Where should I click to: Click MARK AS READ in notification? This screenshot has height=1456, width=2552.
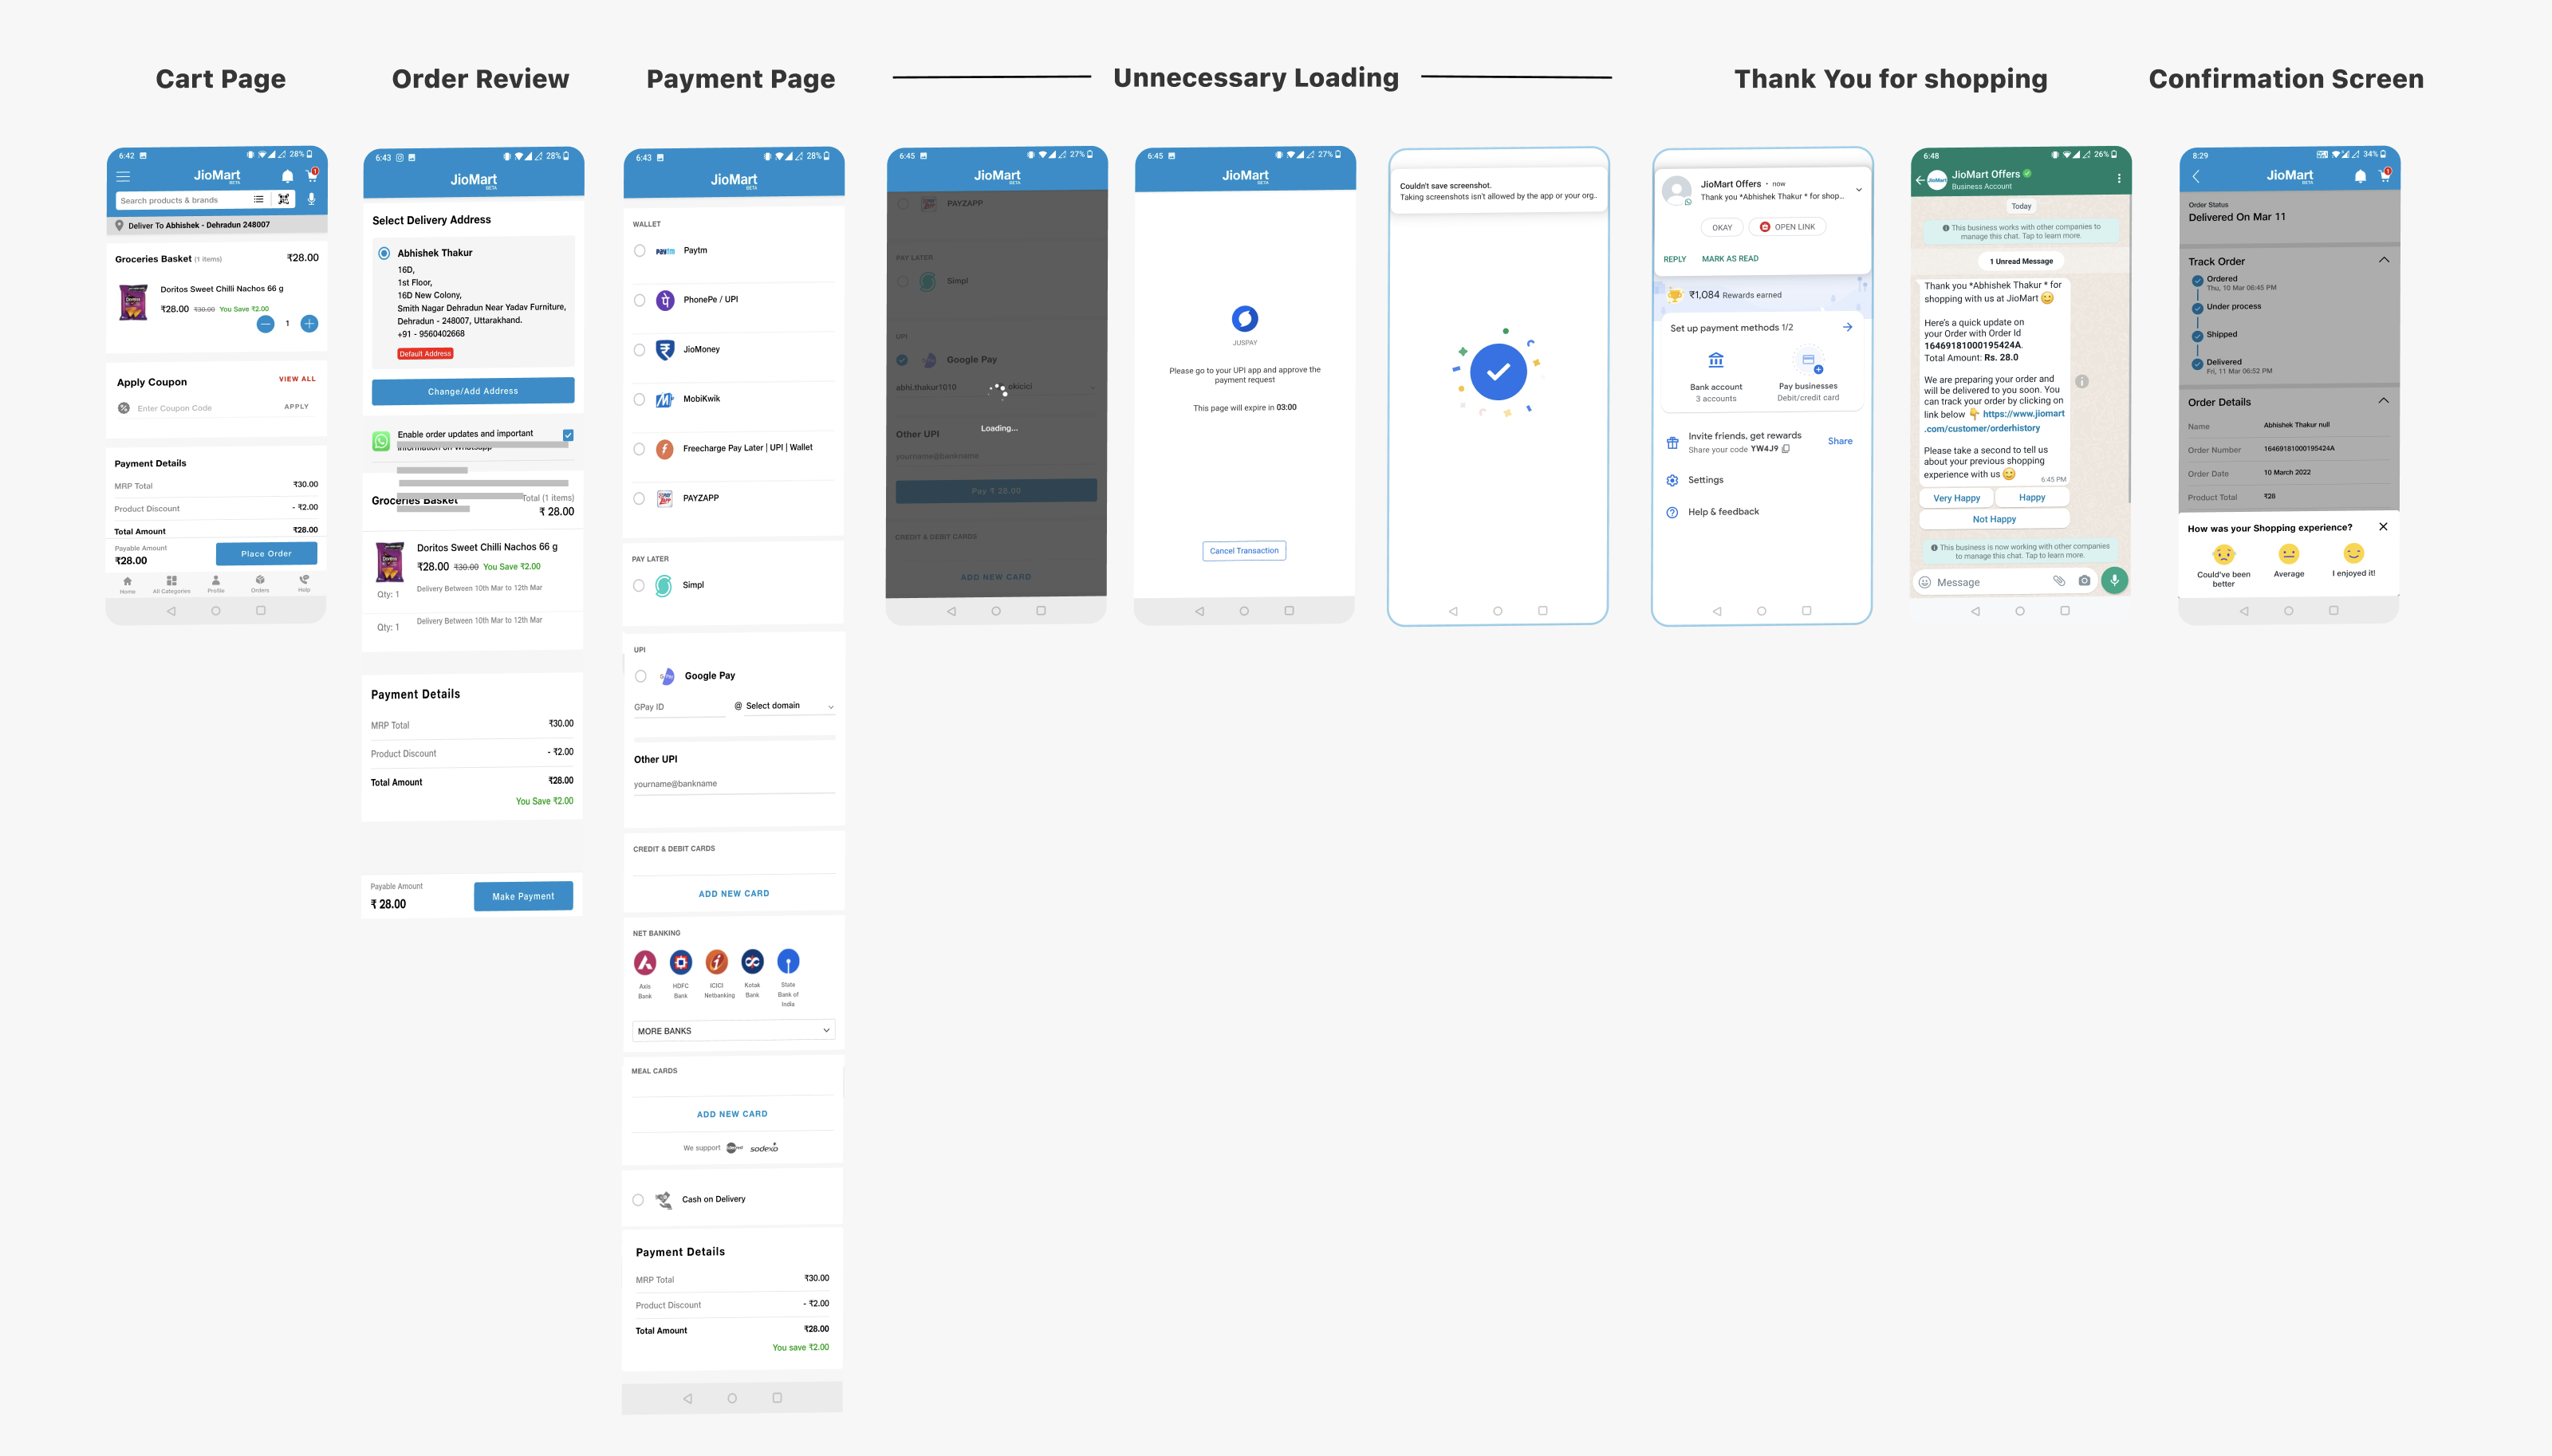(1730, 259)
